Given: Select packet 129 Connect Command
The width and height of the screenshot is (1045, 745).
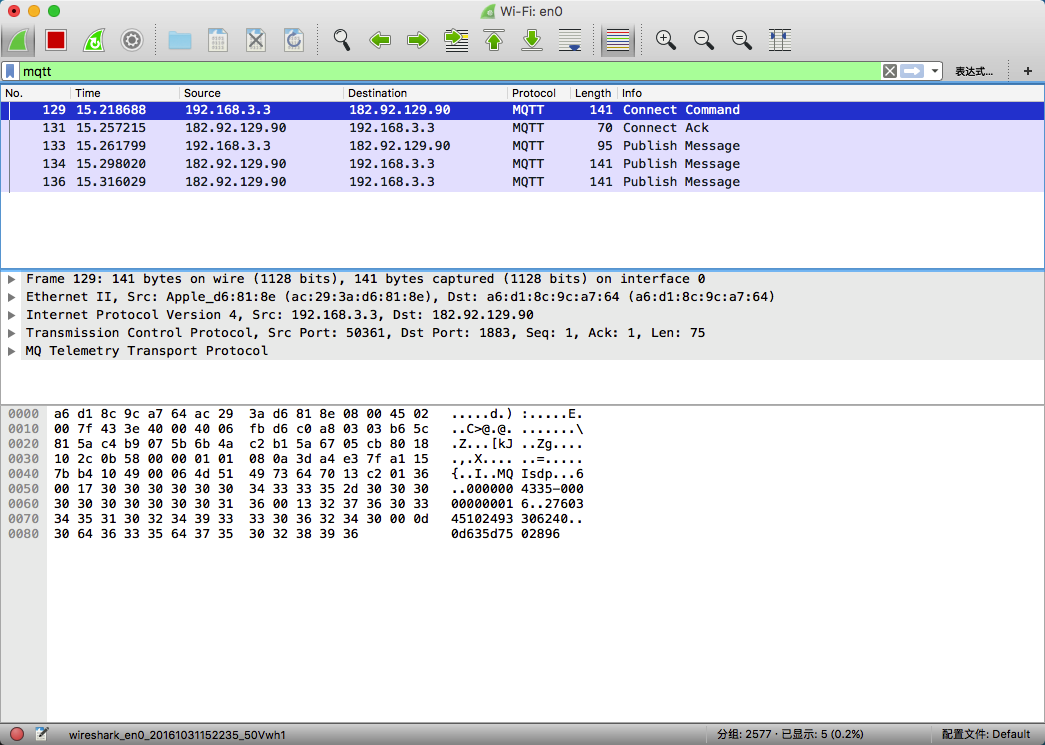Looking at the screenshot, I should [x=522, y=110].
